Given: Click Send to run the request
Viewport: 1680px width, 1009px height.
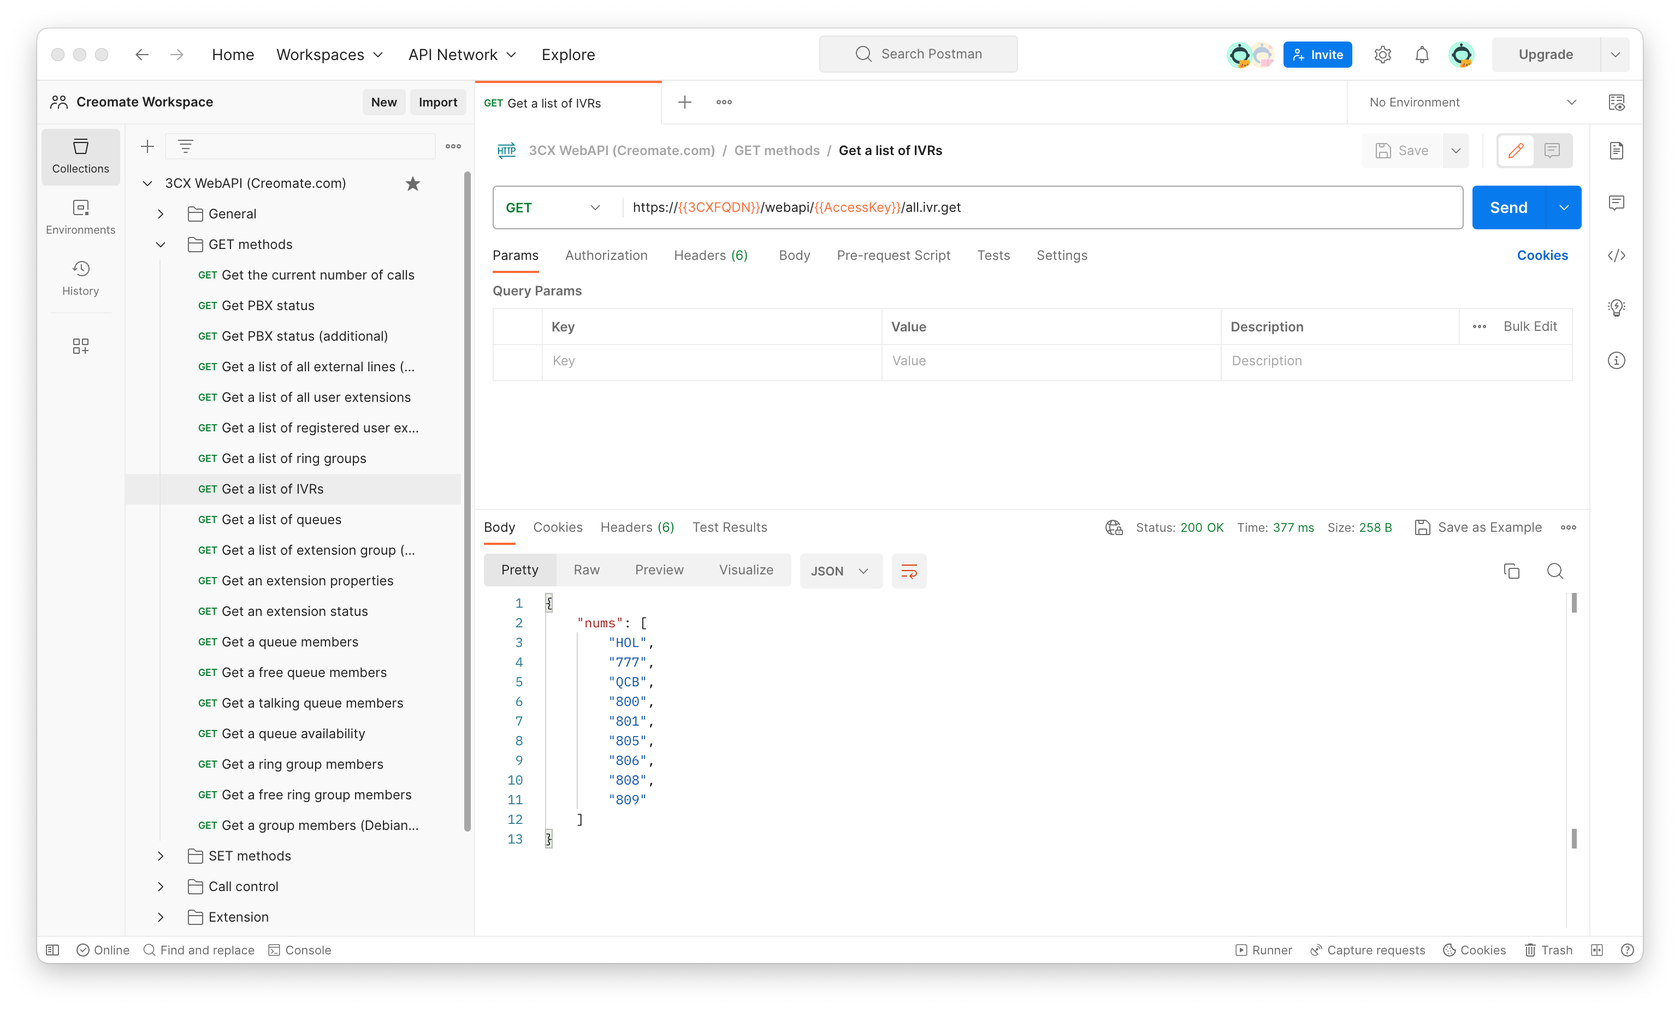Looking at the screenshot, I should [x=1509, y=207].
